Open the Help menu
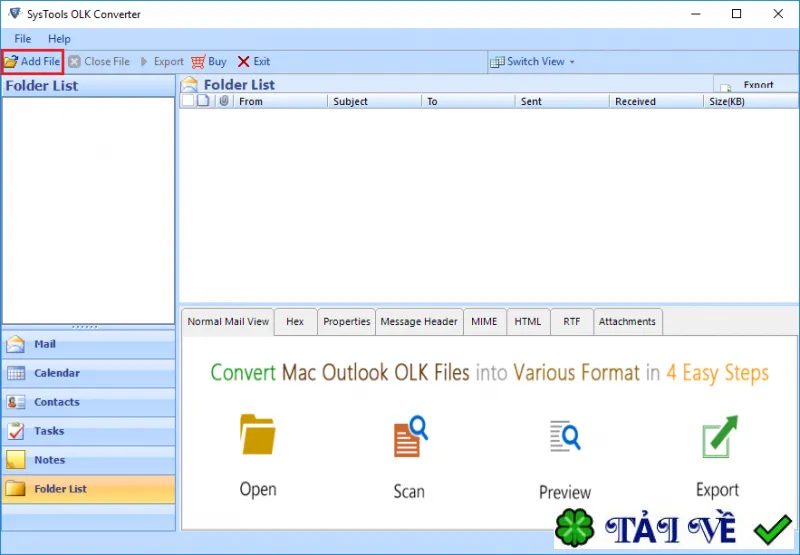Viewport: 800px width, 555px height. point(59,39)
